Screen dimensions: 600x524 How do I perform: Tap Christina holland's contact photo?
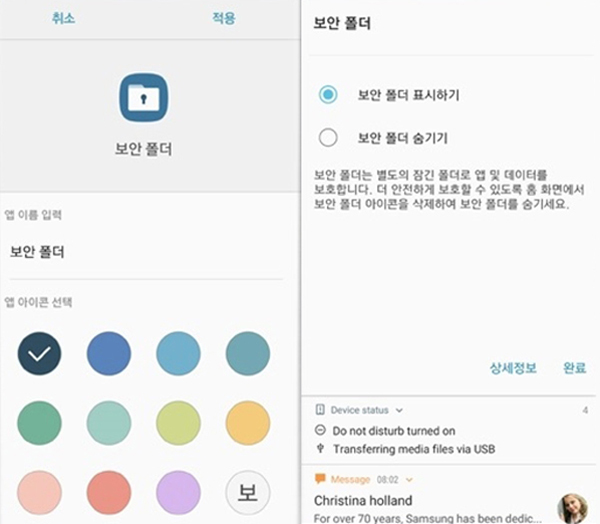pos(572,509)
